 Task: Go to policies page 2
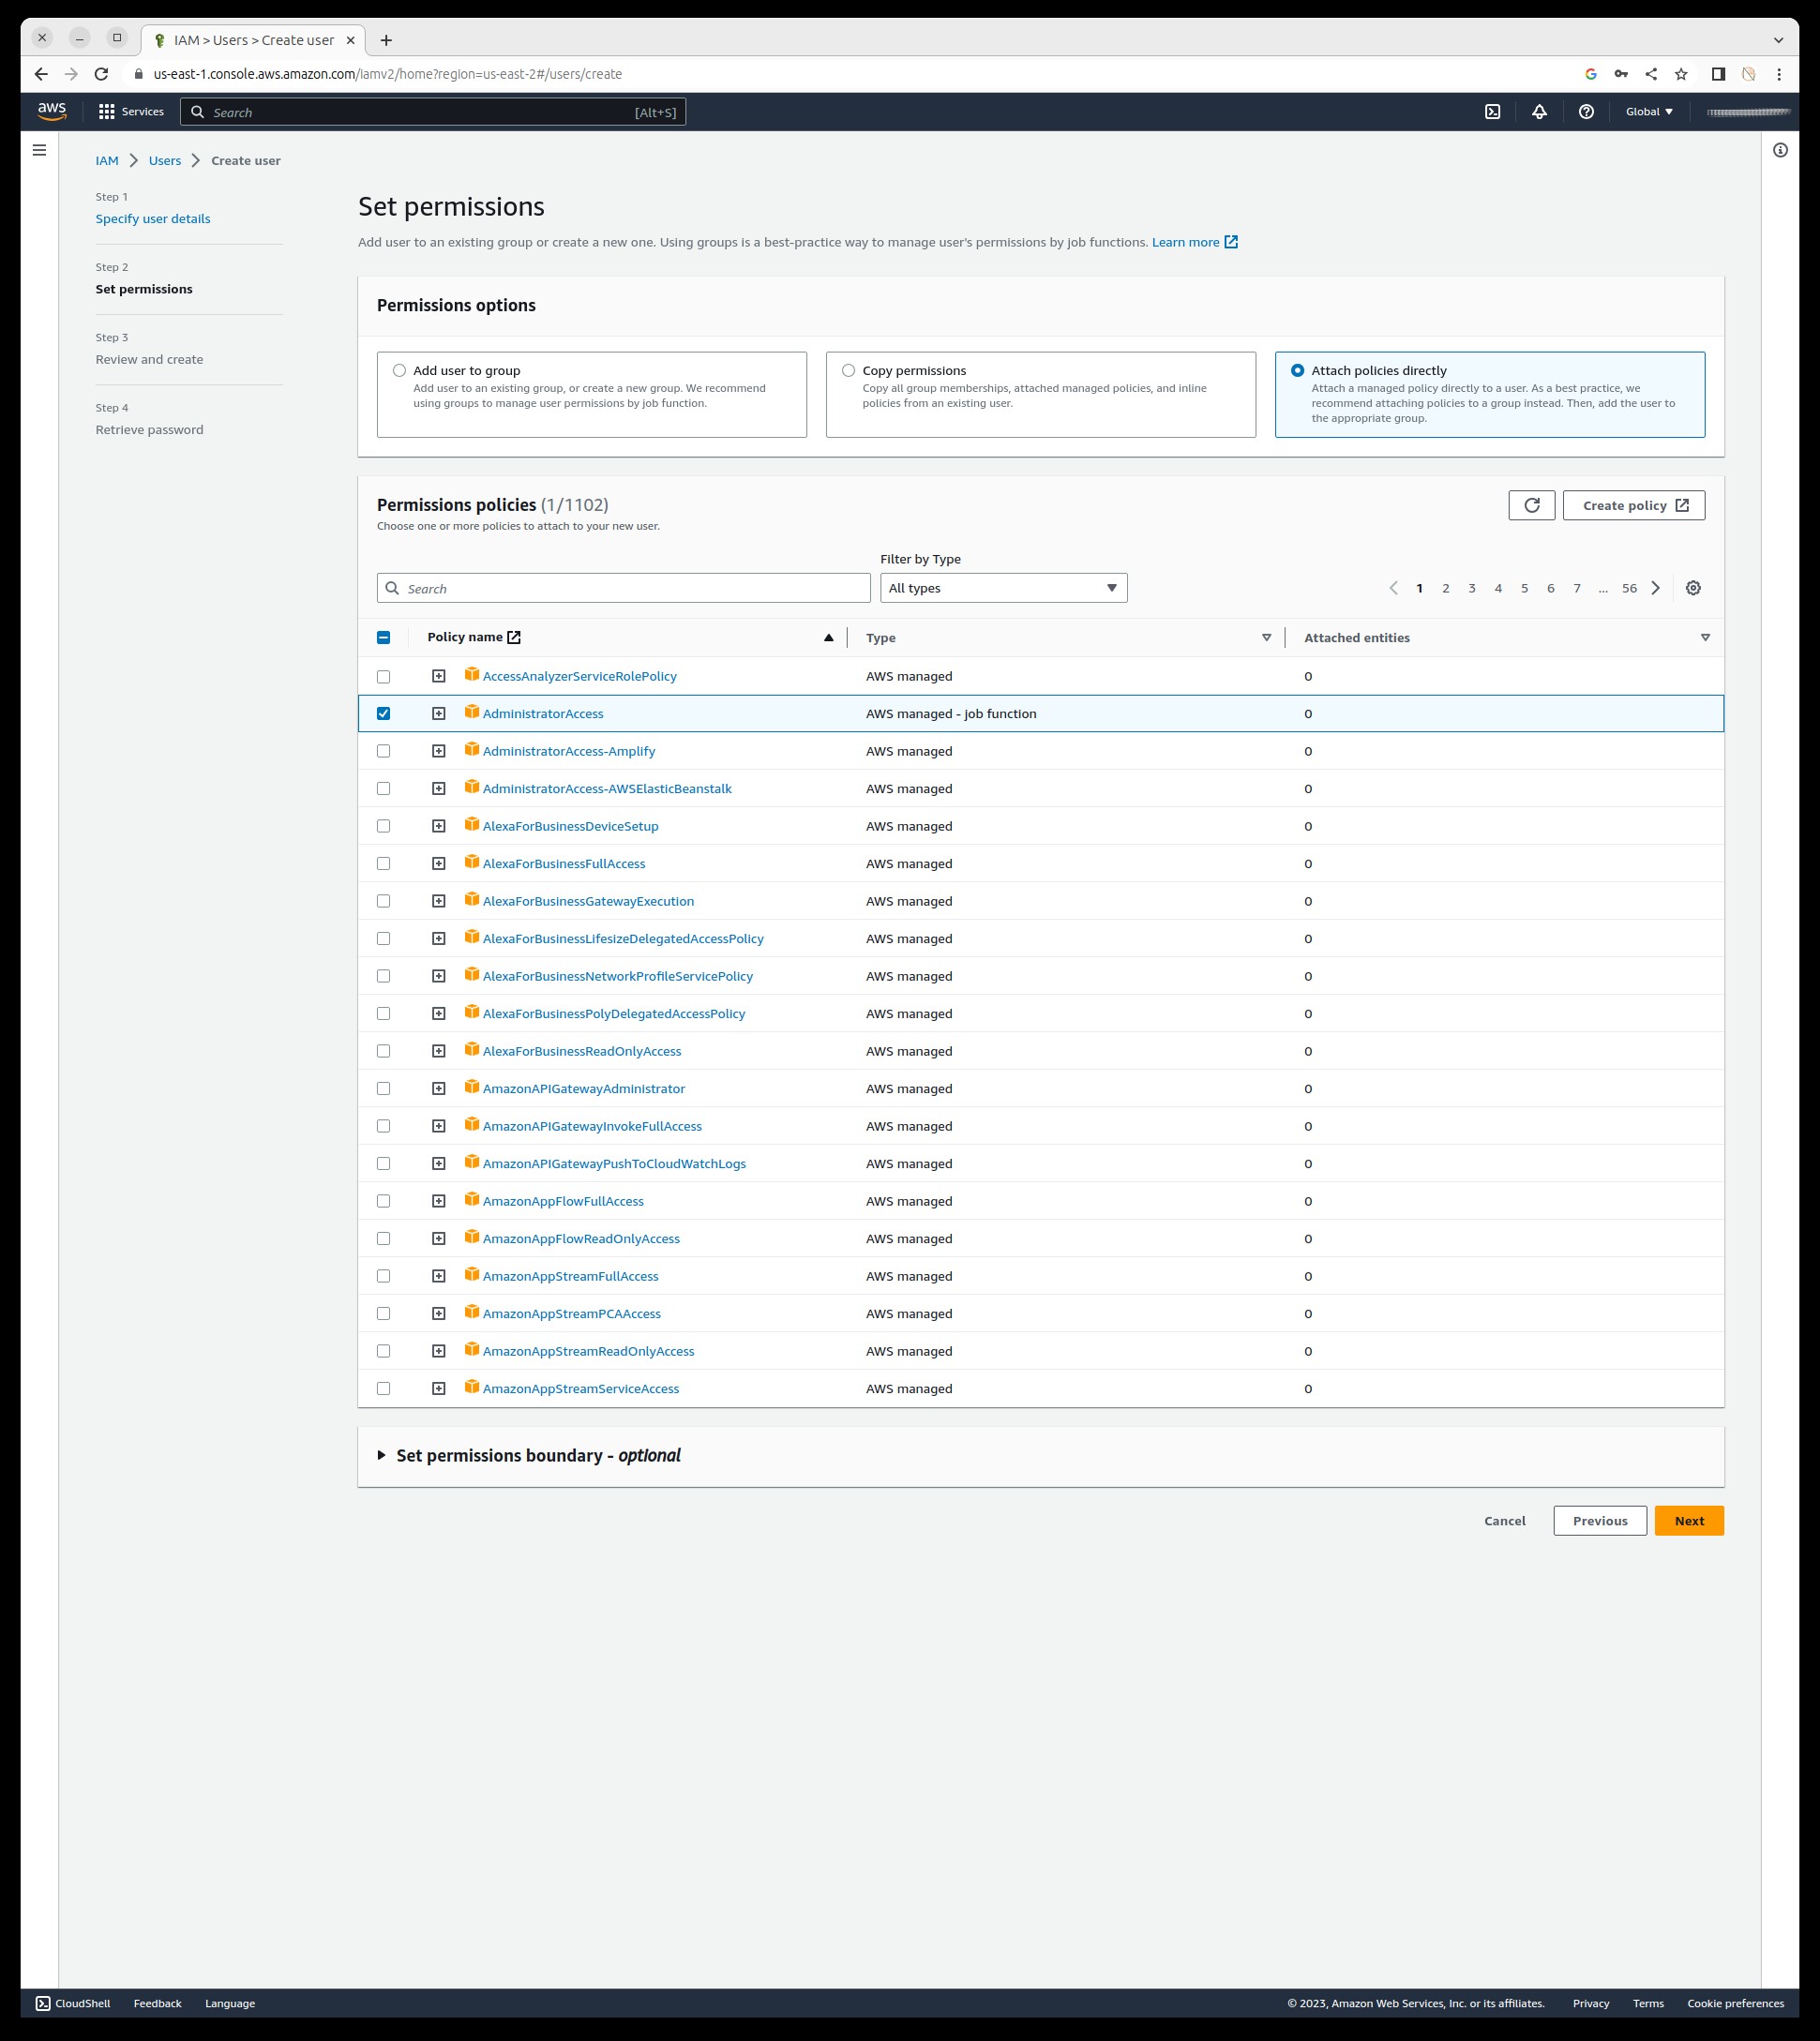click(x=1445, y=588)
